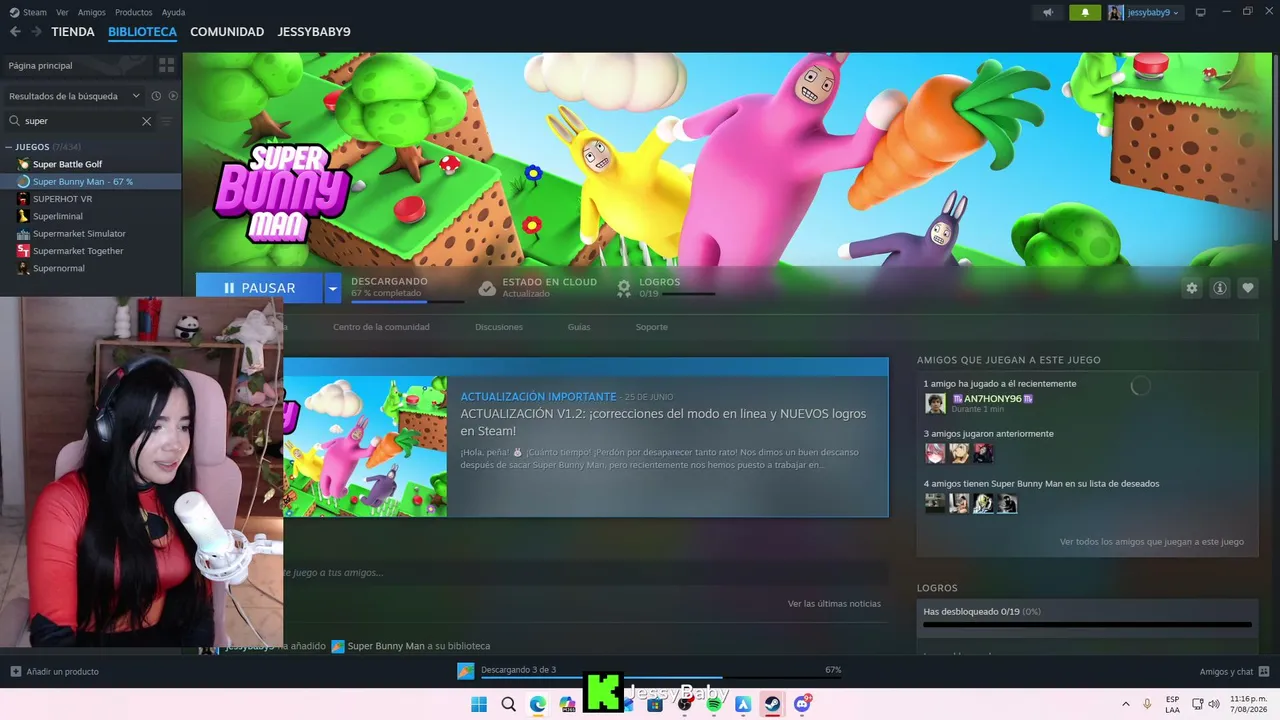Focus the library search field
This screenshot has height=720, width=1280.
tap(80, 121)
